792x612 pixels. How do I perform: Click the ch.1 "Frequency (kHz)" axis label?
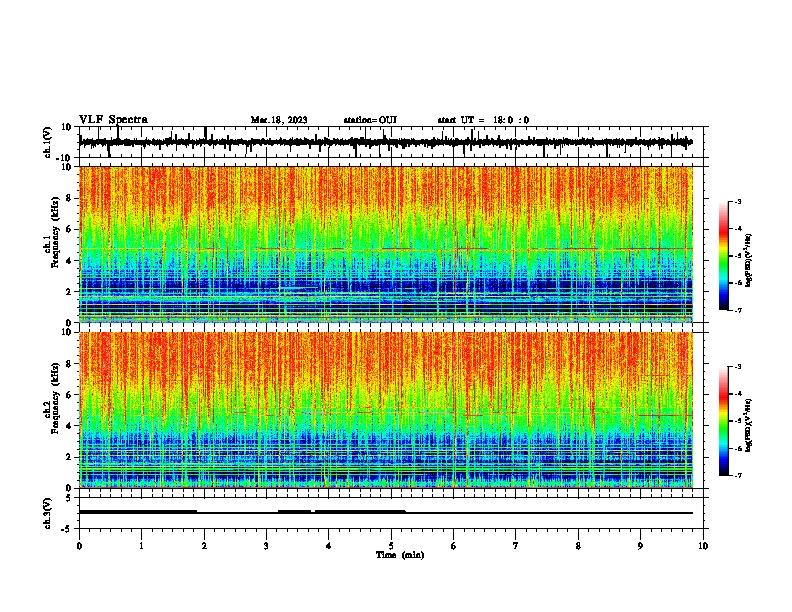click(x=55, y=232)
